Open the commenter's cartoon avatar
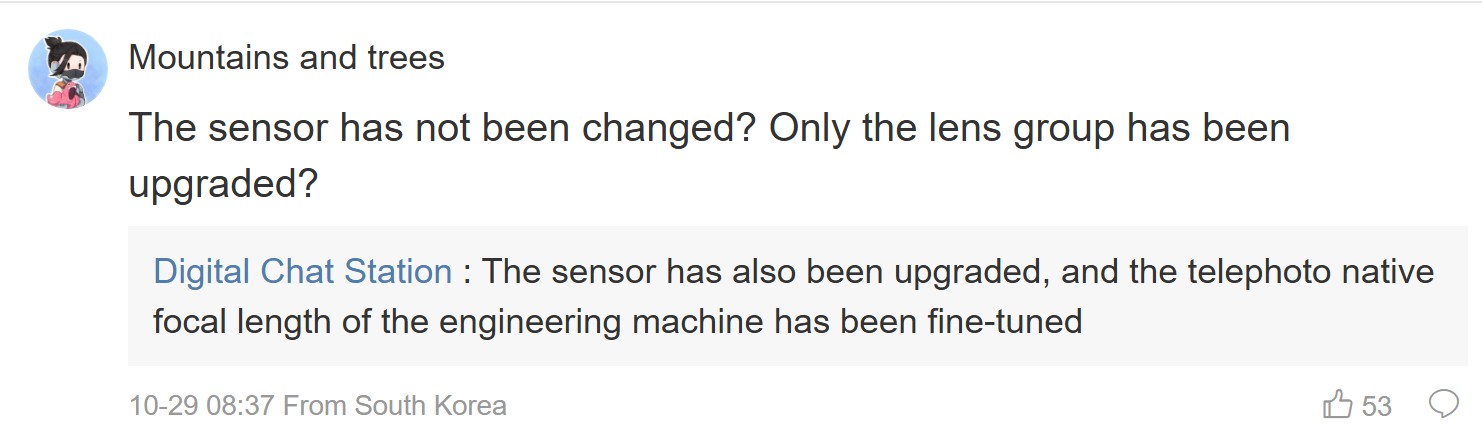This screenshot has height=444, width=1482. coord(68,68)
